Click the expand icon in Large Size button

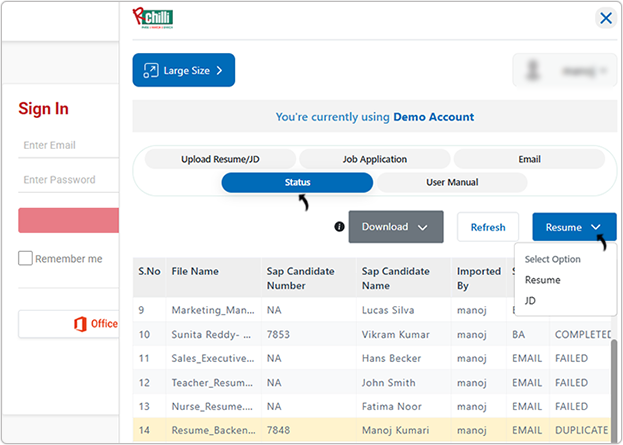[150, 70]
